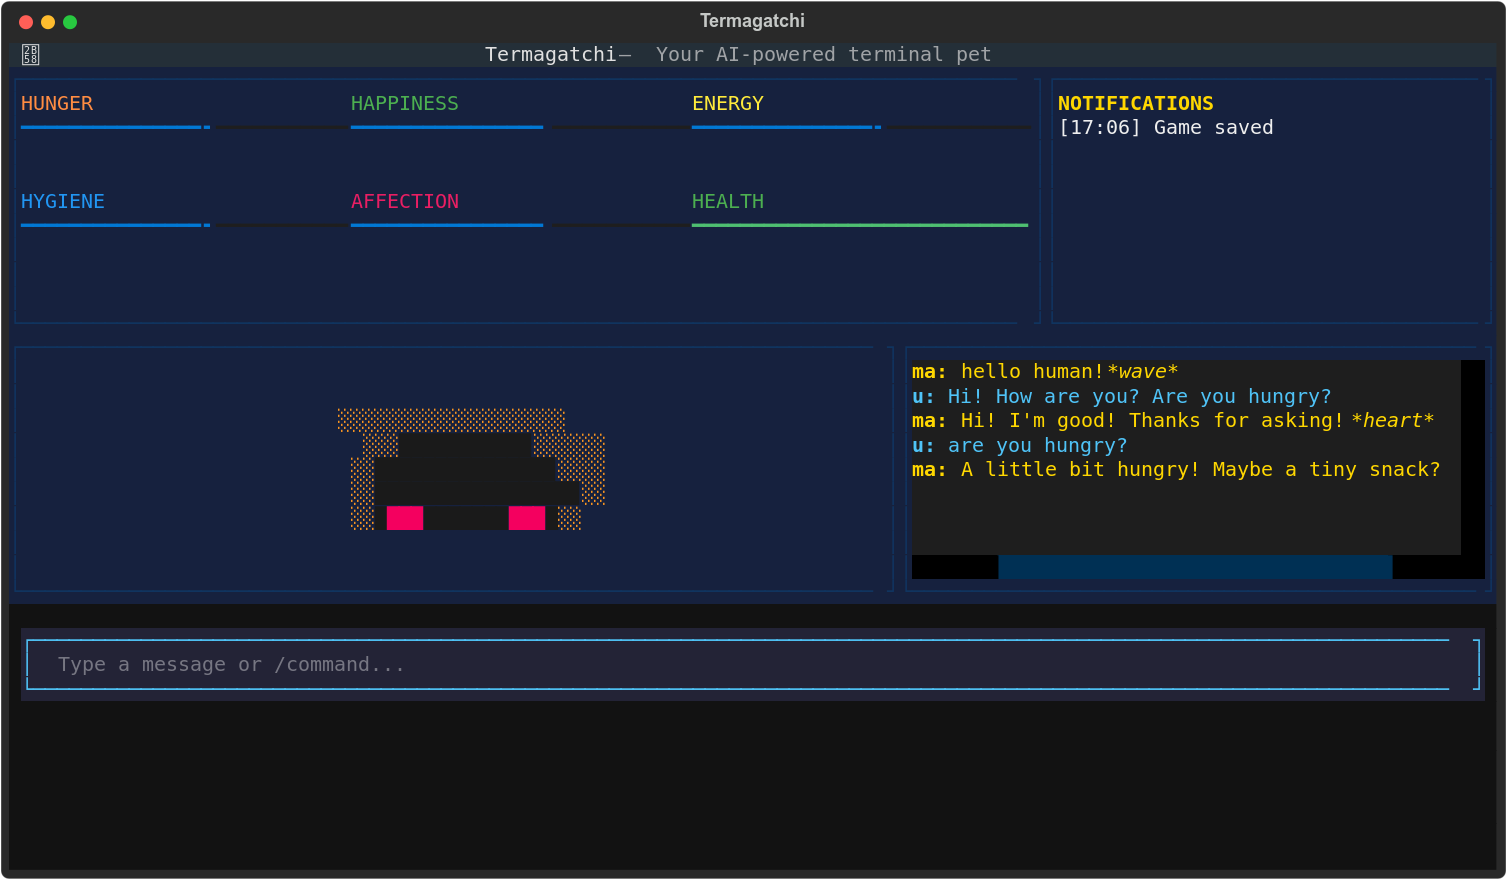Select the ENERGY stat label
The height and width of the screenshot is (880, 1507).
(x=727, y=104)
